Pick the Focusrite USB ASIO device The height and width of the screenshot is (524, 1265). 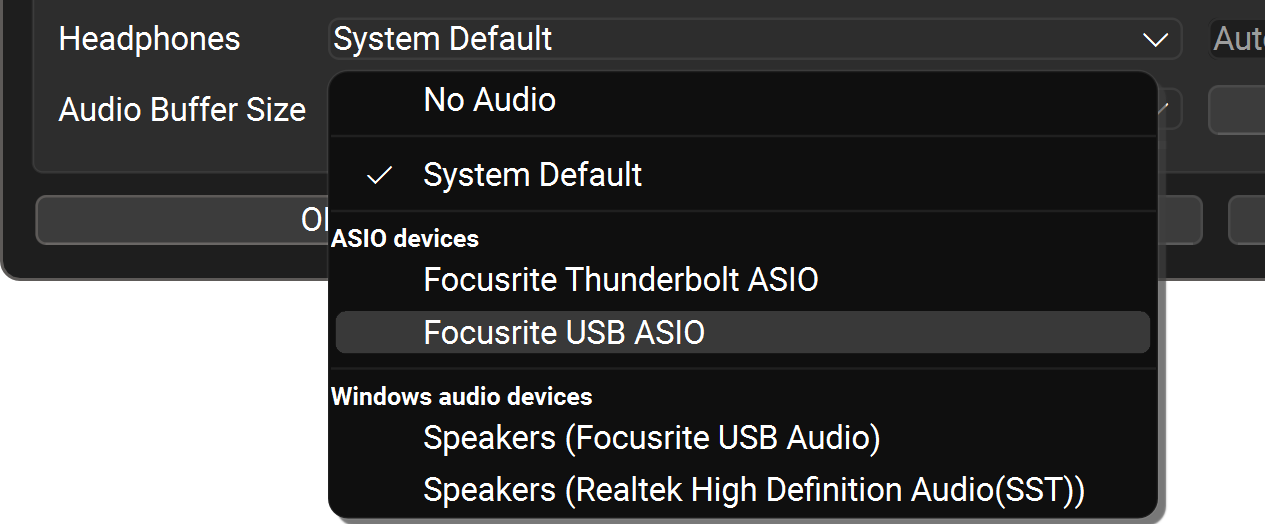[x=564, y=333]
